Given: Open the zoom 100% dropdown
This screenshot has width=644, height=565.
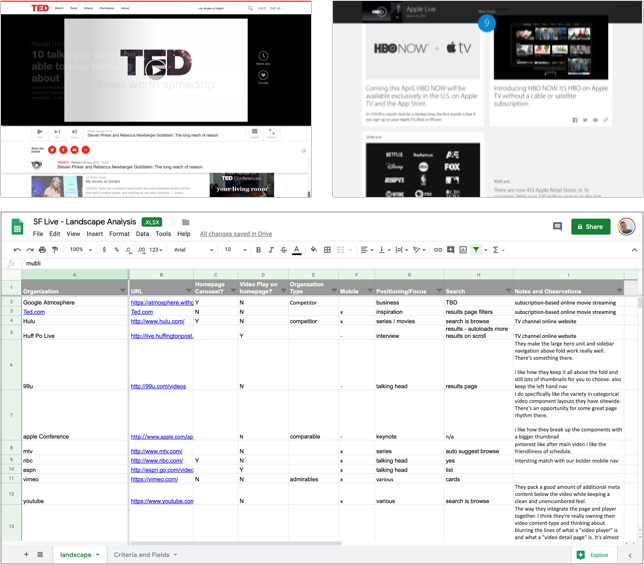Looking at the screenshot, I should 78,250.
